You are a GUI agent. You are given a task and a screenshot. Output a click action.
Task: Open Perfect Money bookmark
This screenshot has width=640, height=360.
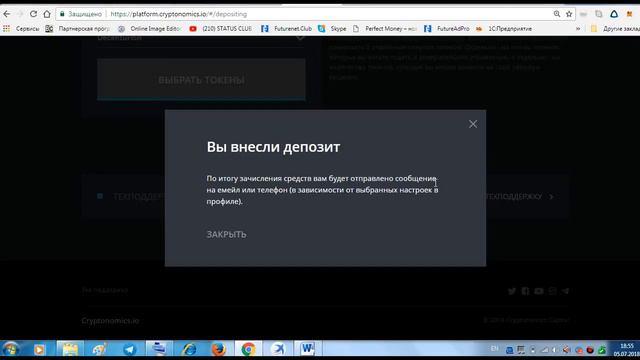(x=385, y=29)
